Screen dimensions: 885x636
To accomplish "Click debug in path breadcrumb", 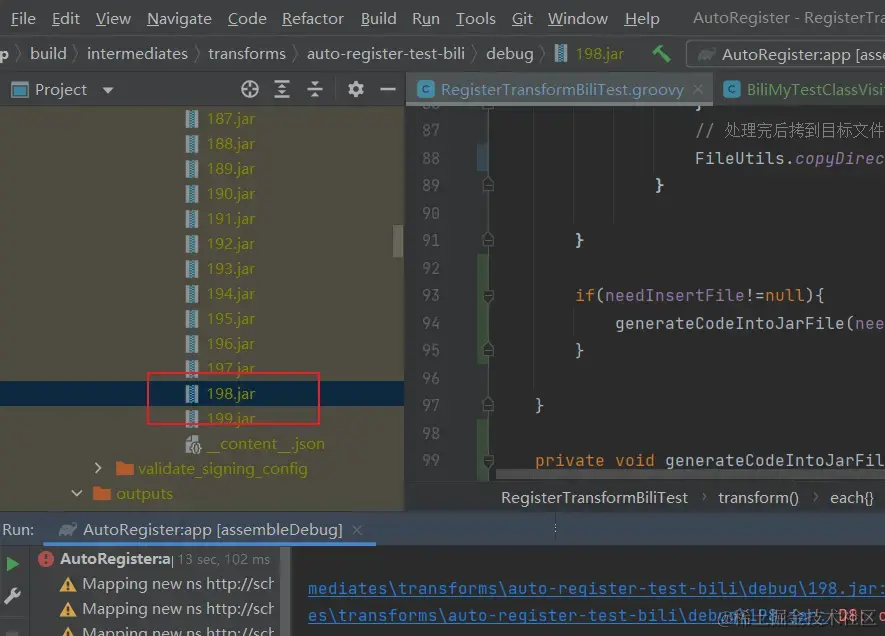I will [510, 54].
